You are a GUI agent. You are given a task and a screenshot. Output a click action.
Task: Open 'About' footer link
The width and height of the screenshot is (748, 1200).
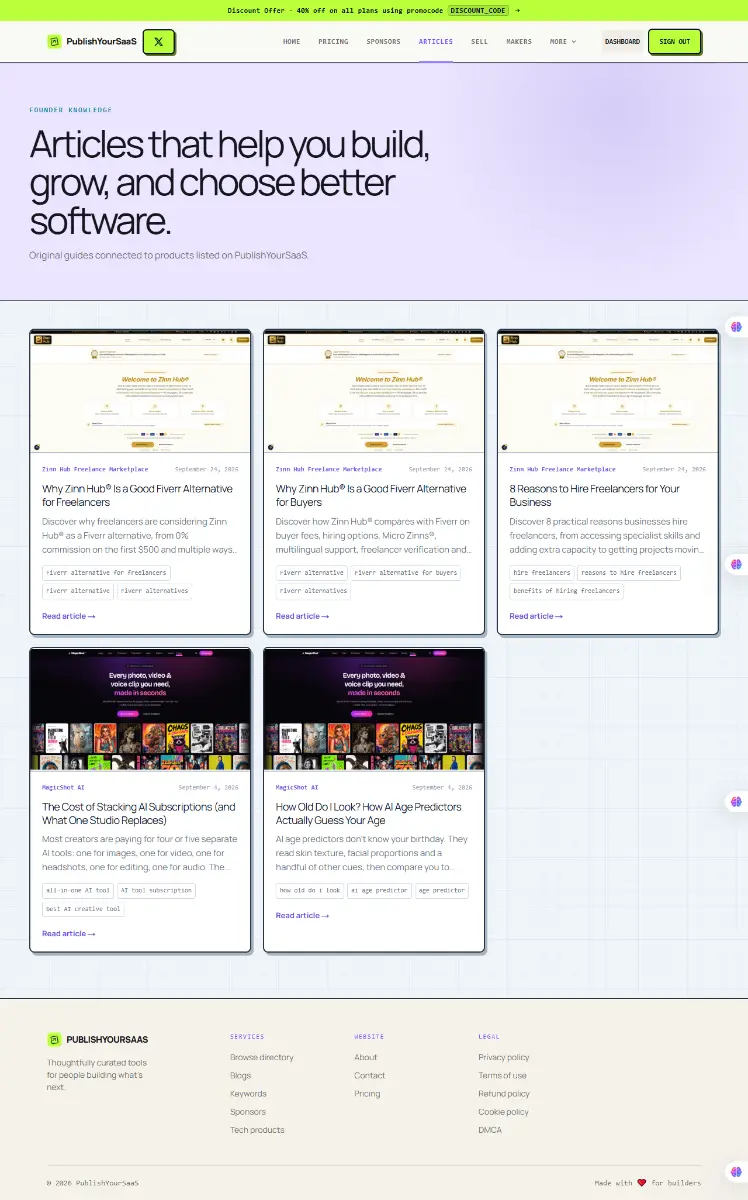coord(366,1057)
